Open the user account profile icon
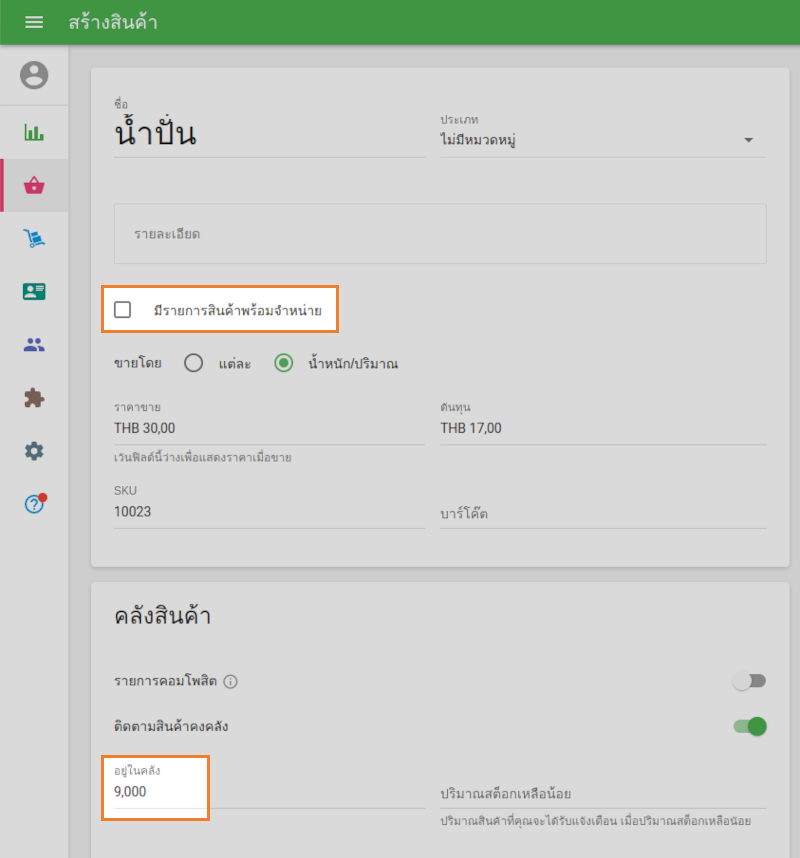Viewport: 800px width, 858px height. (34, 75)
